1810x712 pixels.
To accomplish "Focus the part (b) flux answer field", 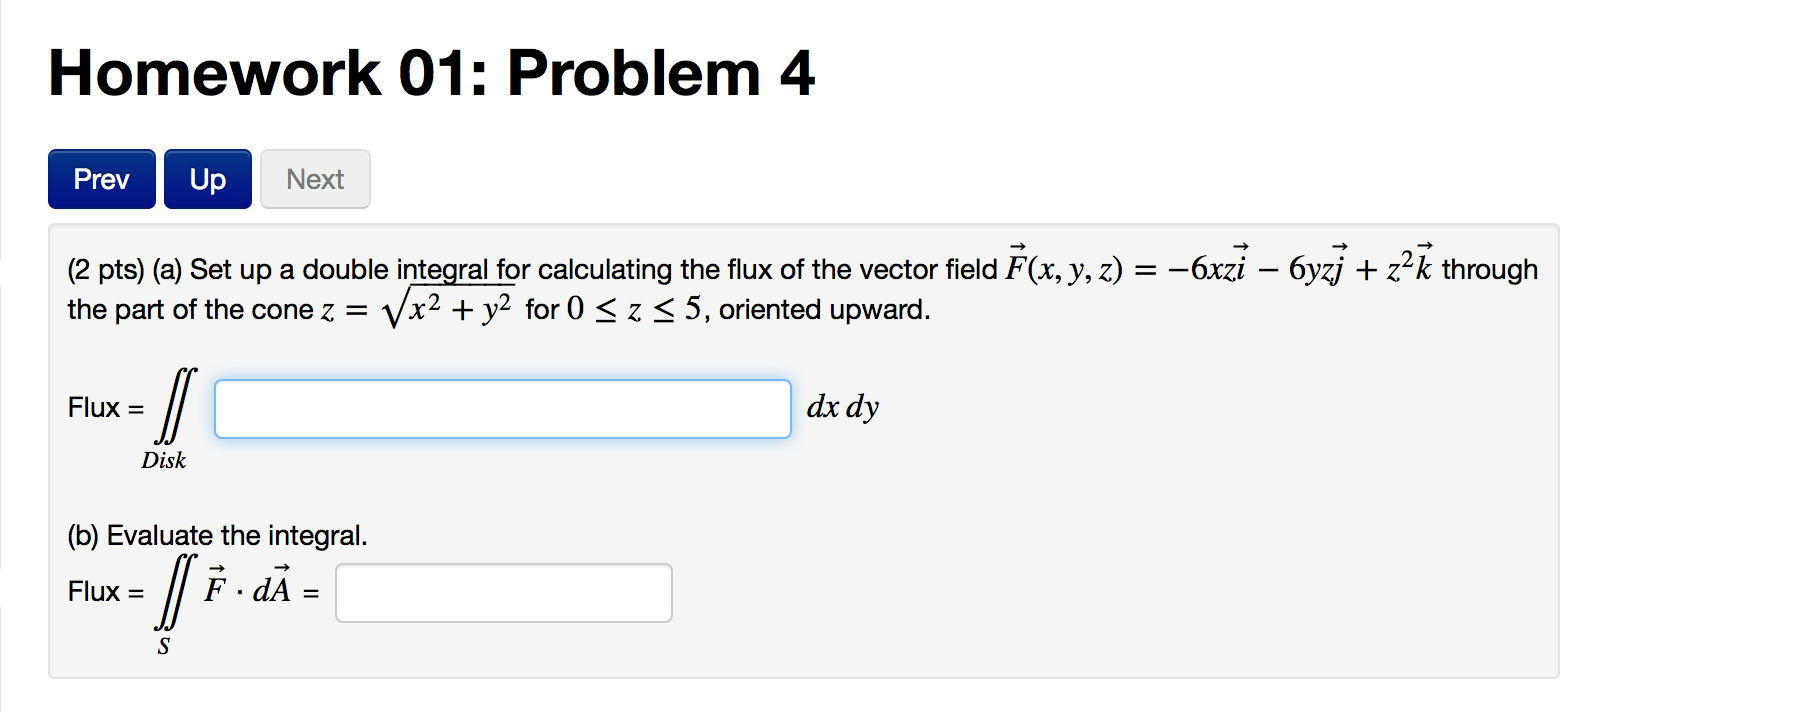I will [504, 593].
